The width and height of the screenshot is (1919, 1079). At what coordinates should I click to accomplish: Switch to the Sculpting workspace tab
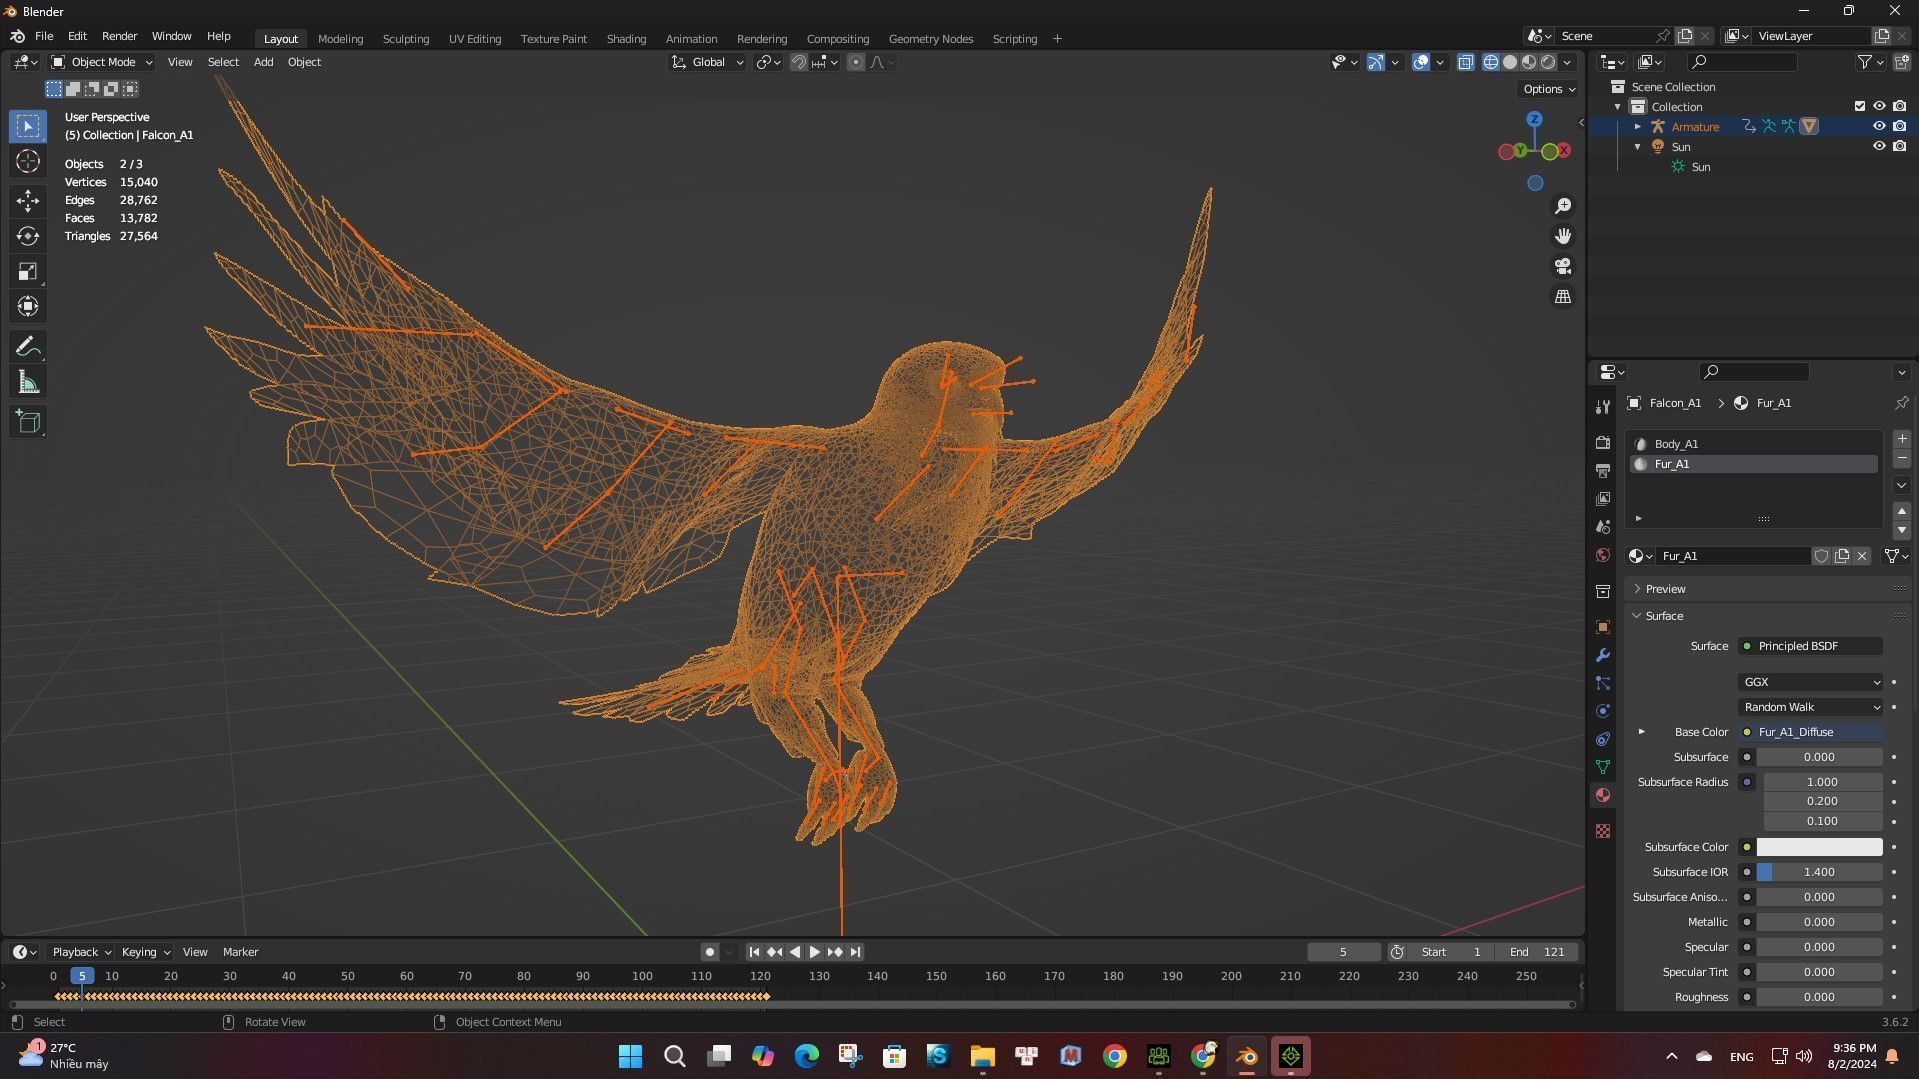(x=405, y=39)
